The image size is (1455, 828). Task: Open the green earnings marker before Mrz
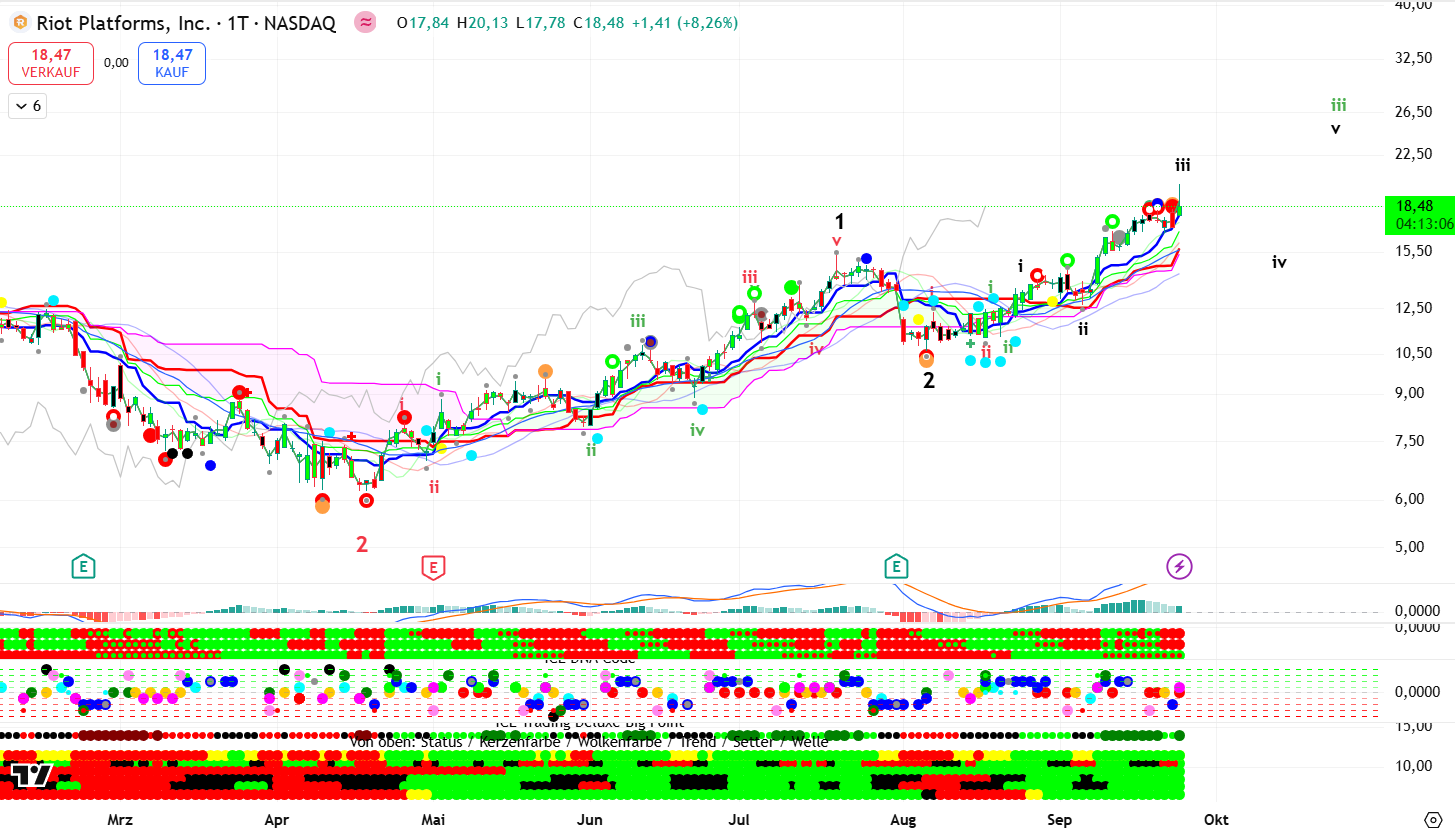tap(84, 568)
